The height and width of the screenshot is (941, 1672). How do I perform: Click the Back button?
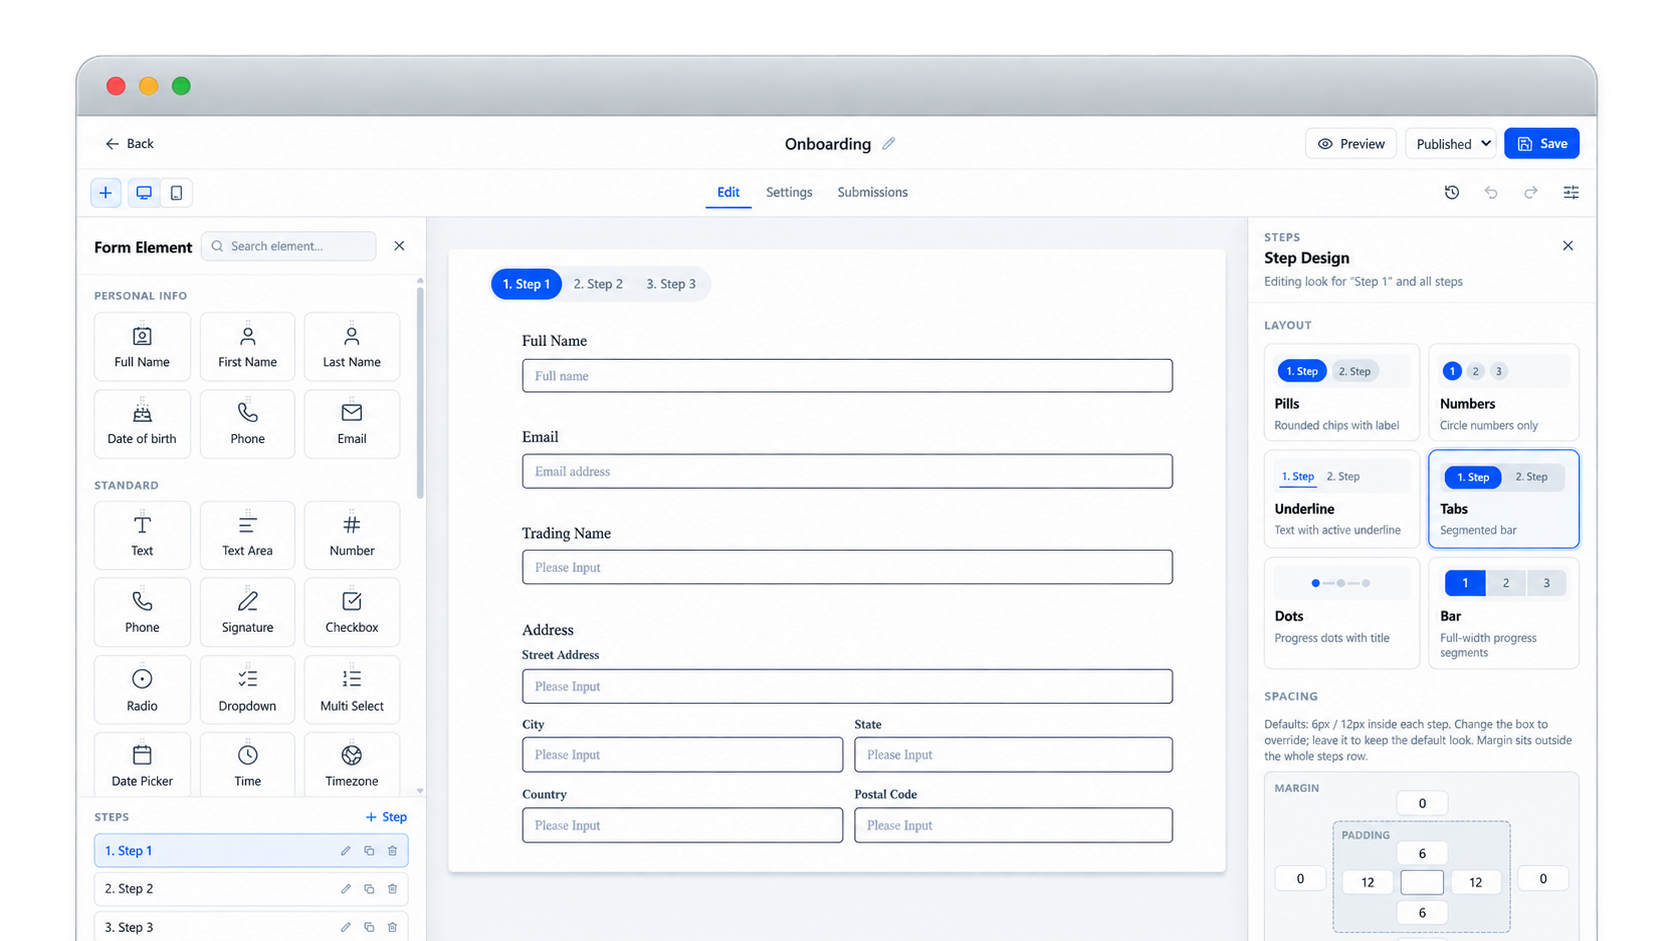coord(129,144)
